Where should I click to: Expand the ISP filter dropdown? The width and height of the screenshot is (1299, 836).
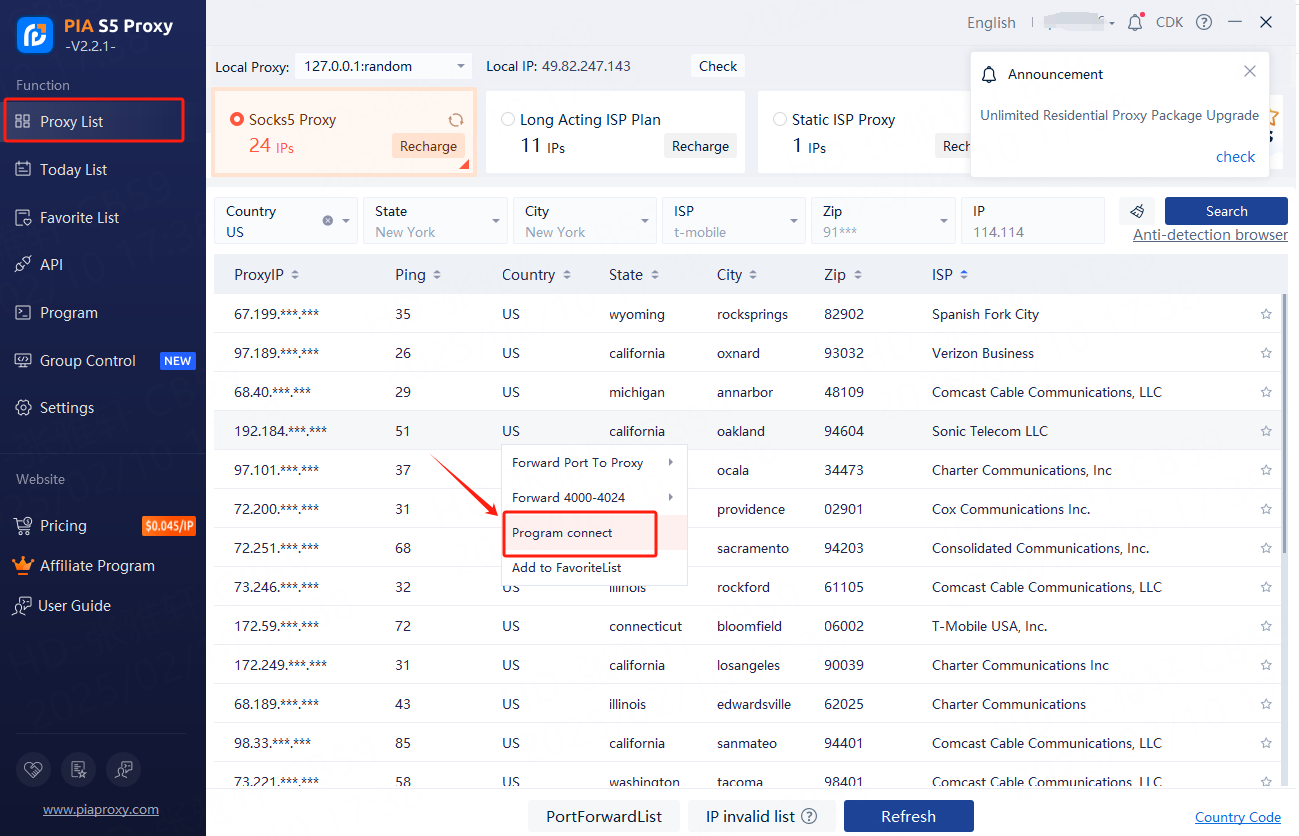pyautogui.click(x=794, y=221)
